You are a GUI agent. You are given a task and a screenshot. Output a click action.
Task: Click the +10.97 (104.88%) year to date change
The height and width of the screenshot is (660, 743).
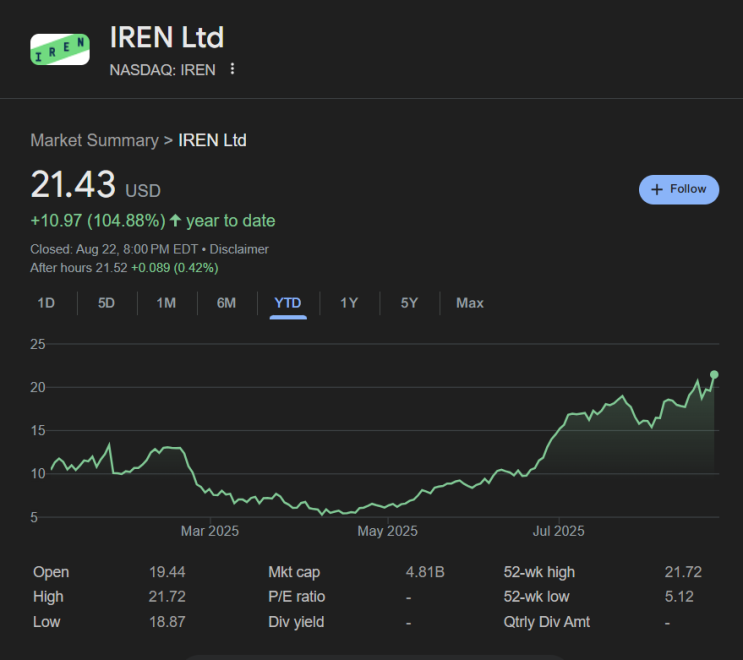click(x=153, y=221)
